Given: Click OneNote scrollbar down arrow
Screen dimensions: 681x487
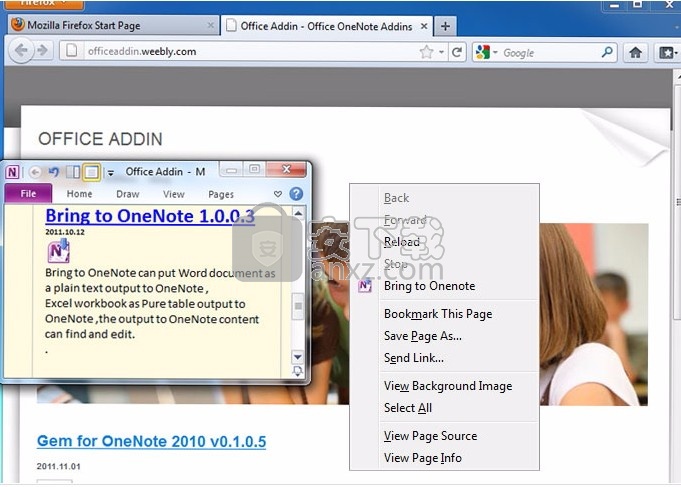Looking at the screenshot, I should (x=298, y=357).
